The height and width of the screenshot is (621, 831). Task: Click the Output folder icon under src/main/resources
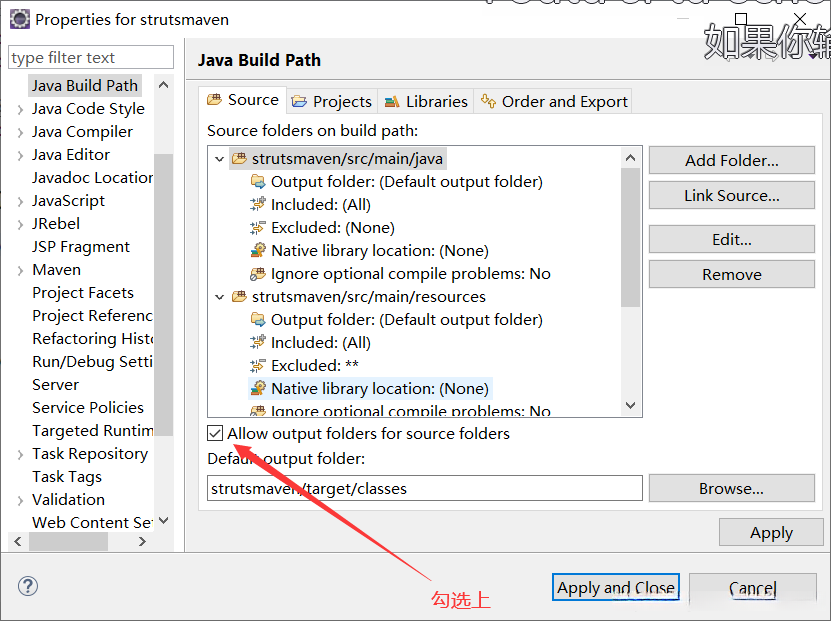tap(258, 320)
